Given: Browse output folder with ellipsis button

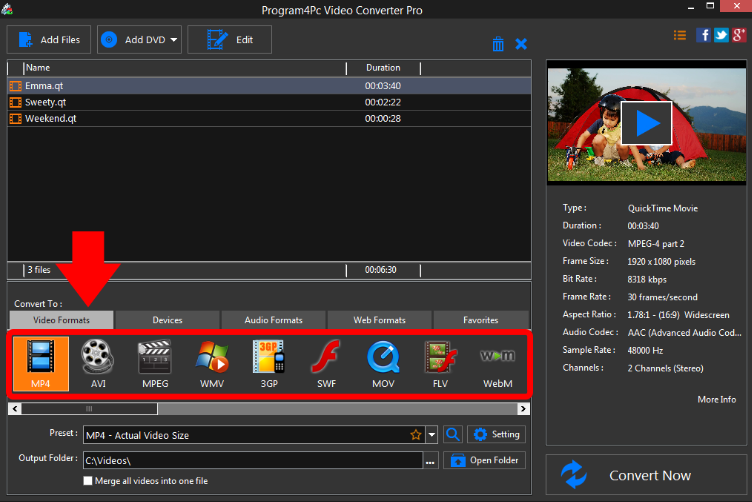Looking at the screenshot, I should [x=431, y=461].
